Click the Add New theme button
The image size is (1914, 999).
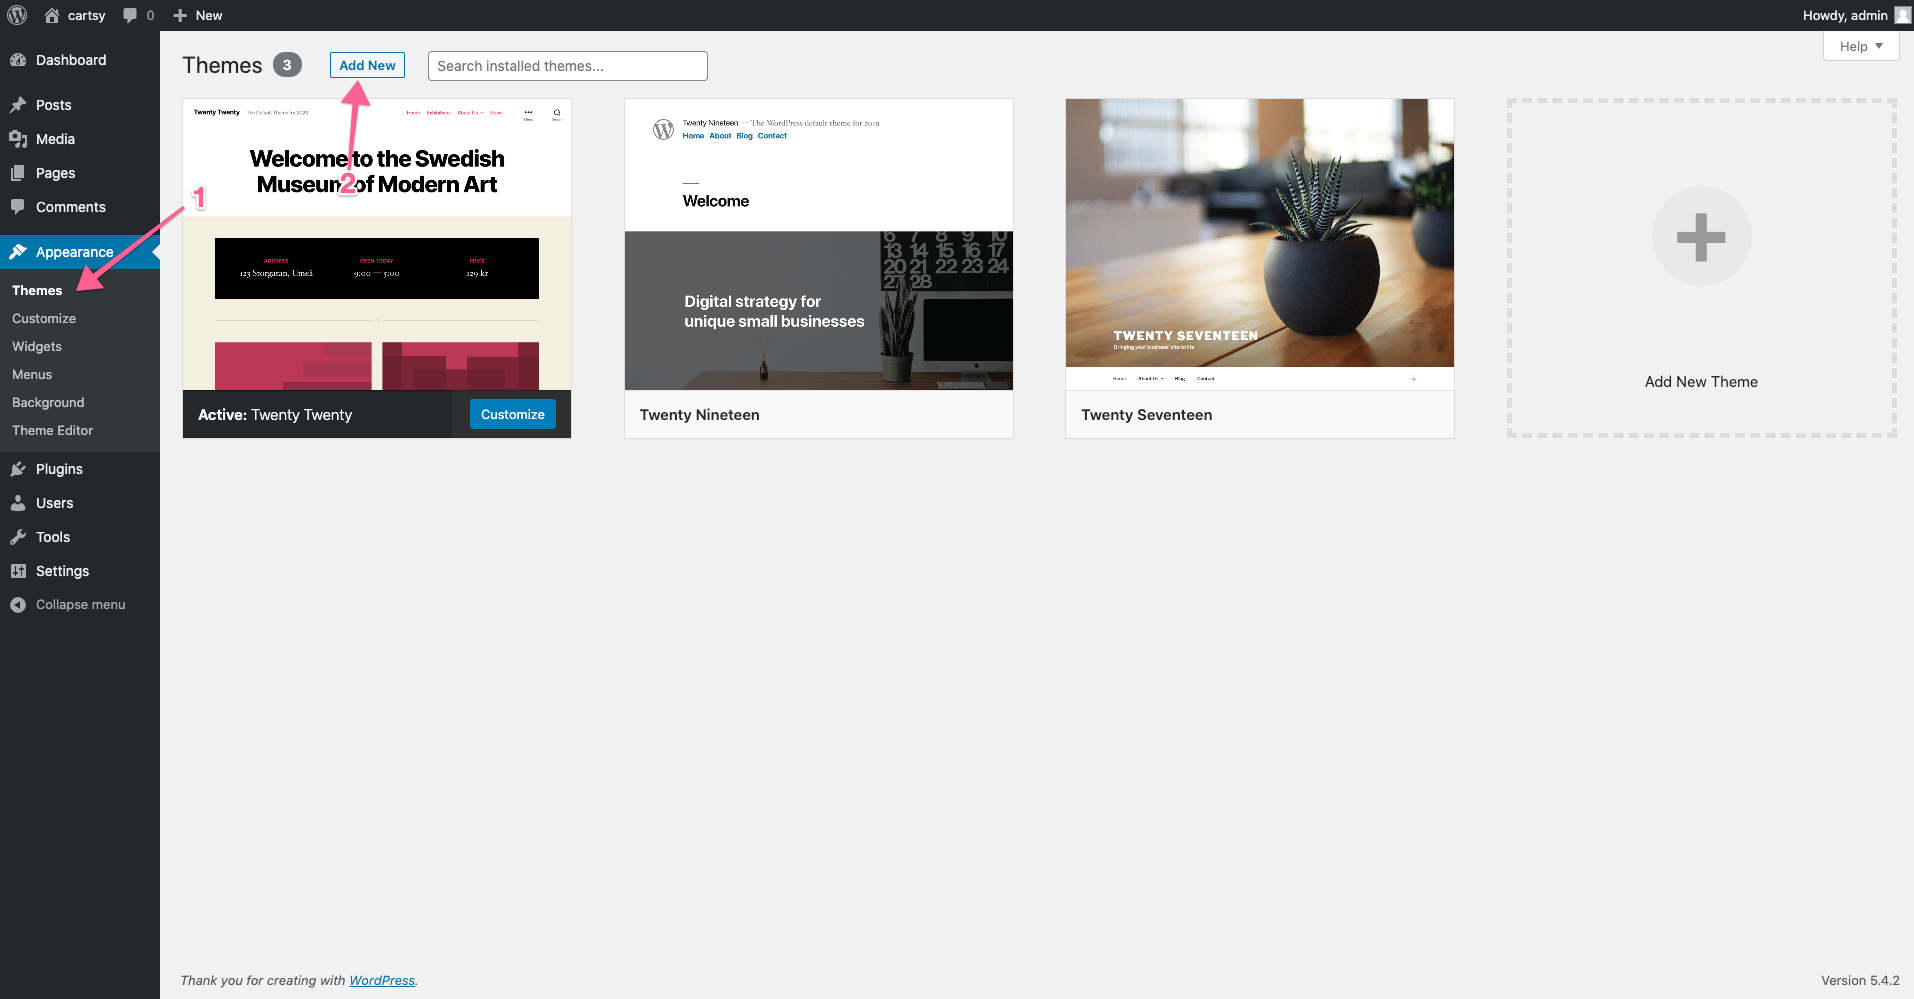pos(367,65)
